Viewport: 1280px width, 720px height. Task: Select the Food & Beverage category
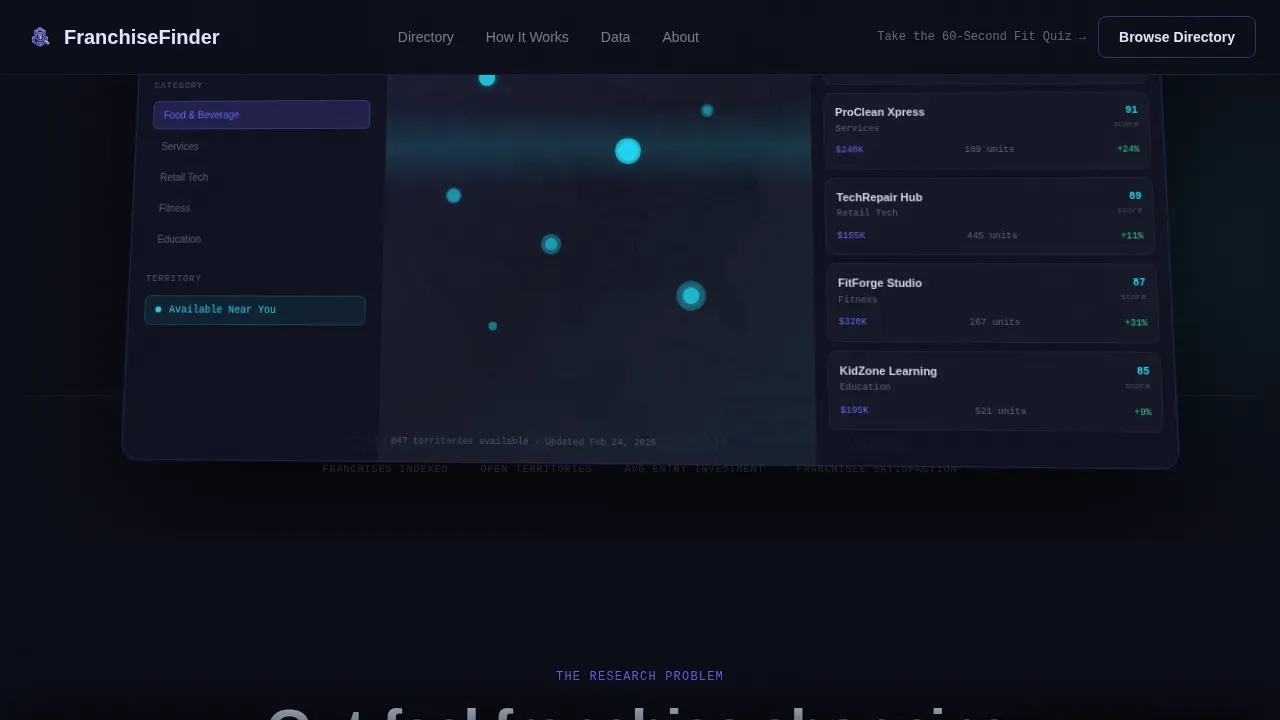coord(261,115)
